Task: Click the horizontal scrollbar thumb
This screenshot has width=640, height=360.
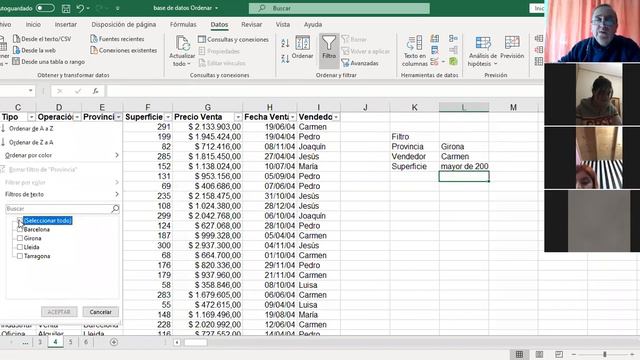Action: tap(196, 342)
